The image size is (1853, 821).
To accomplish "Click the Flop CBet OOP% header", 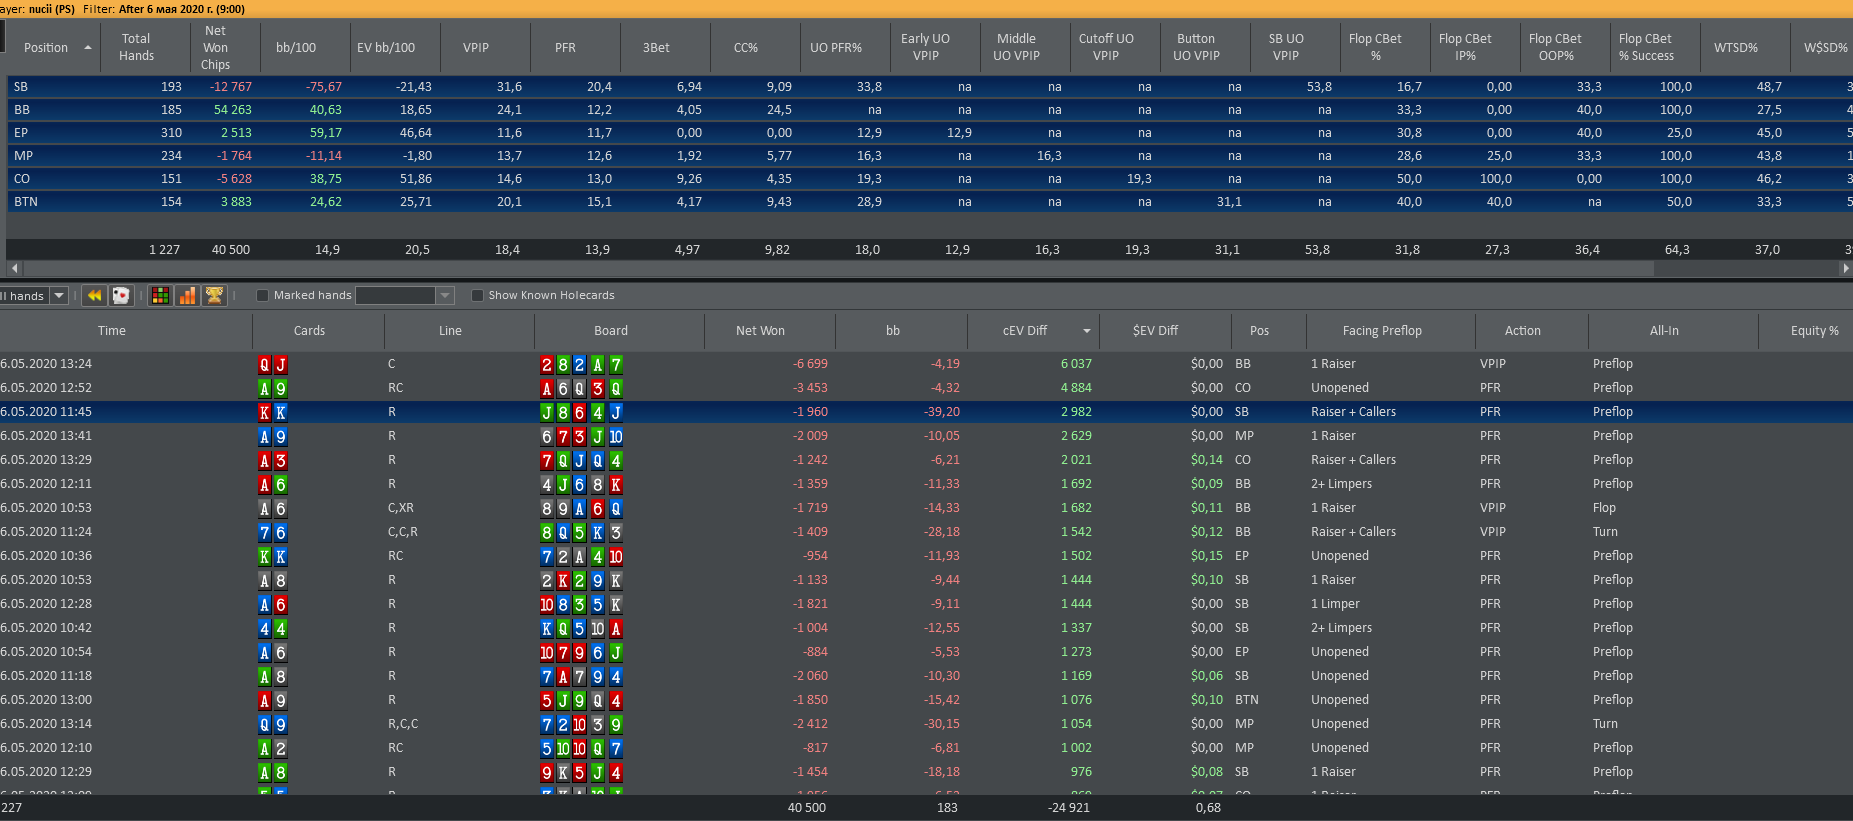I will click(1556, 47).
